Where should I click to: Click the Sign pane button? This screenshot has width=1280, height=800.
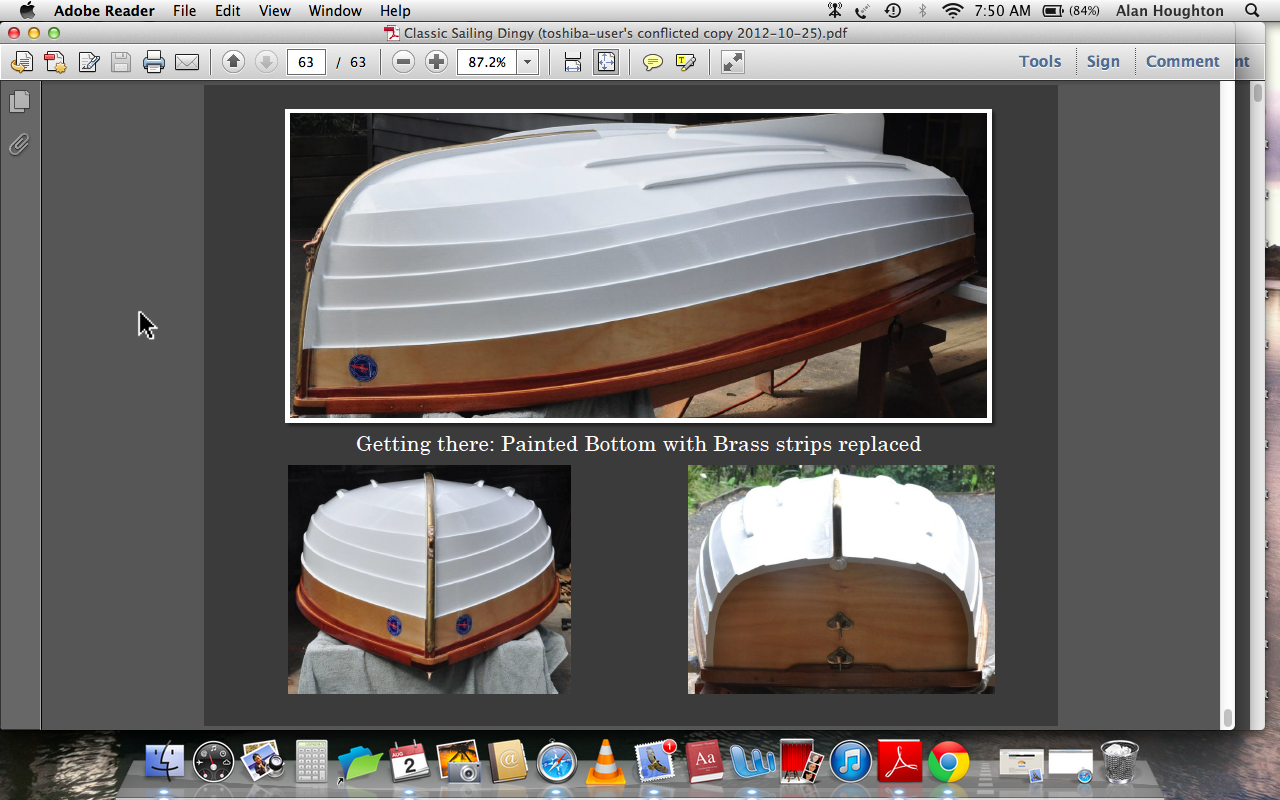(x=1103, y=61)
